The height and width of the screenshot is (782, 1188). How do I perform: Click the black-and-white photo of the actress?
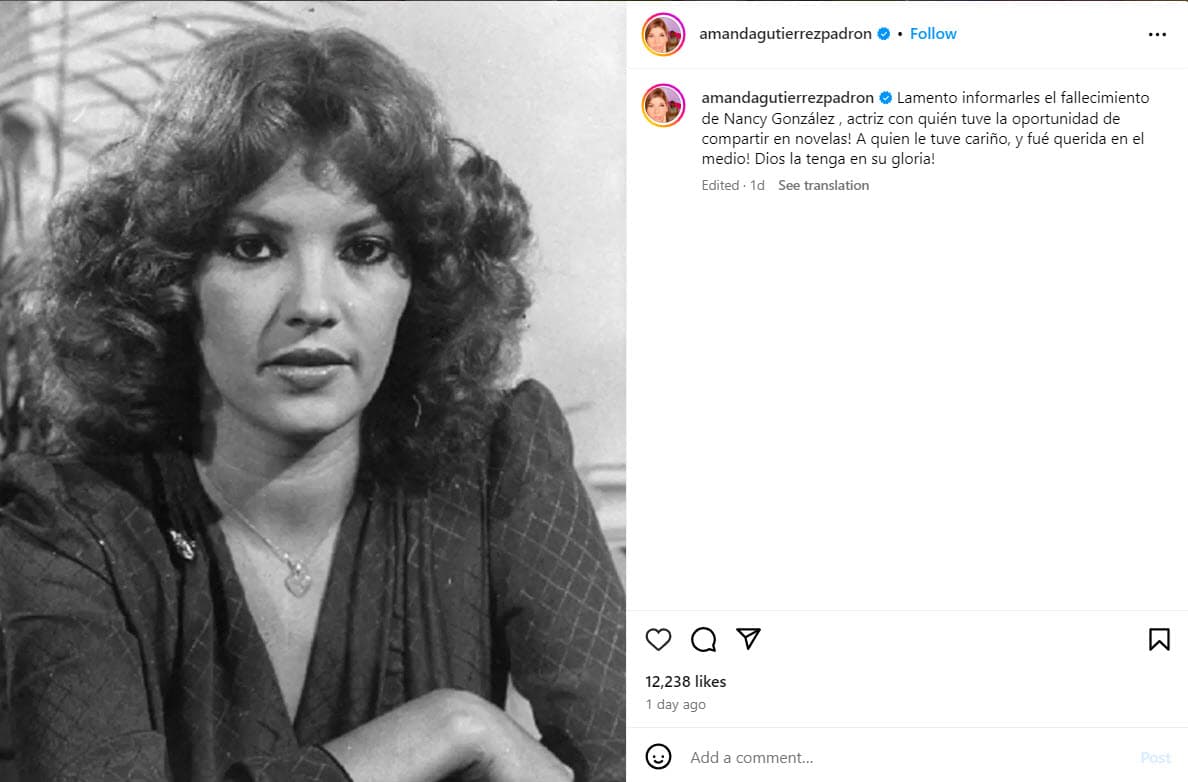(x=313, y=390)
